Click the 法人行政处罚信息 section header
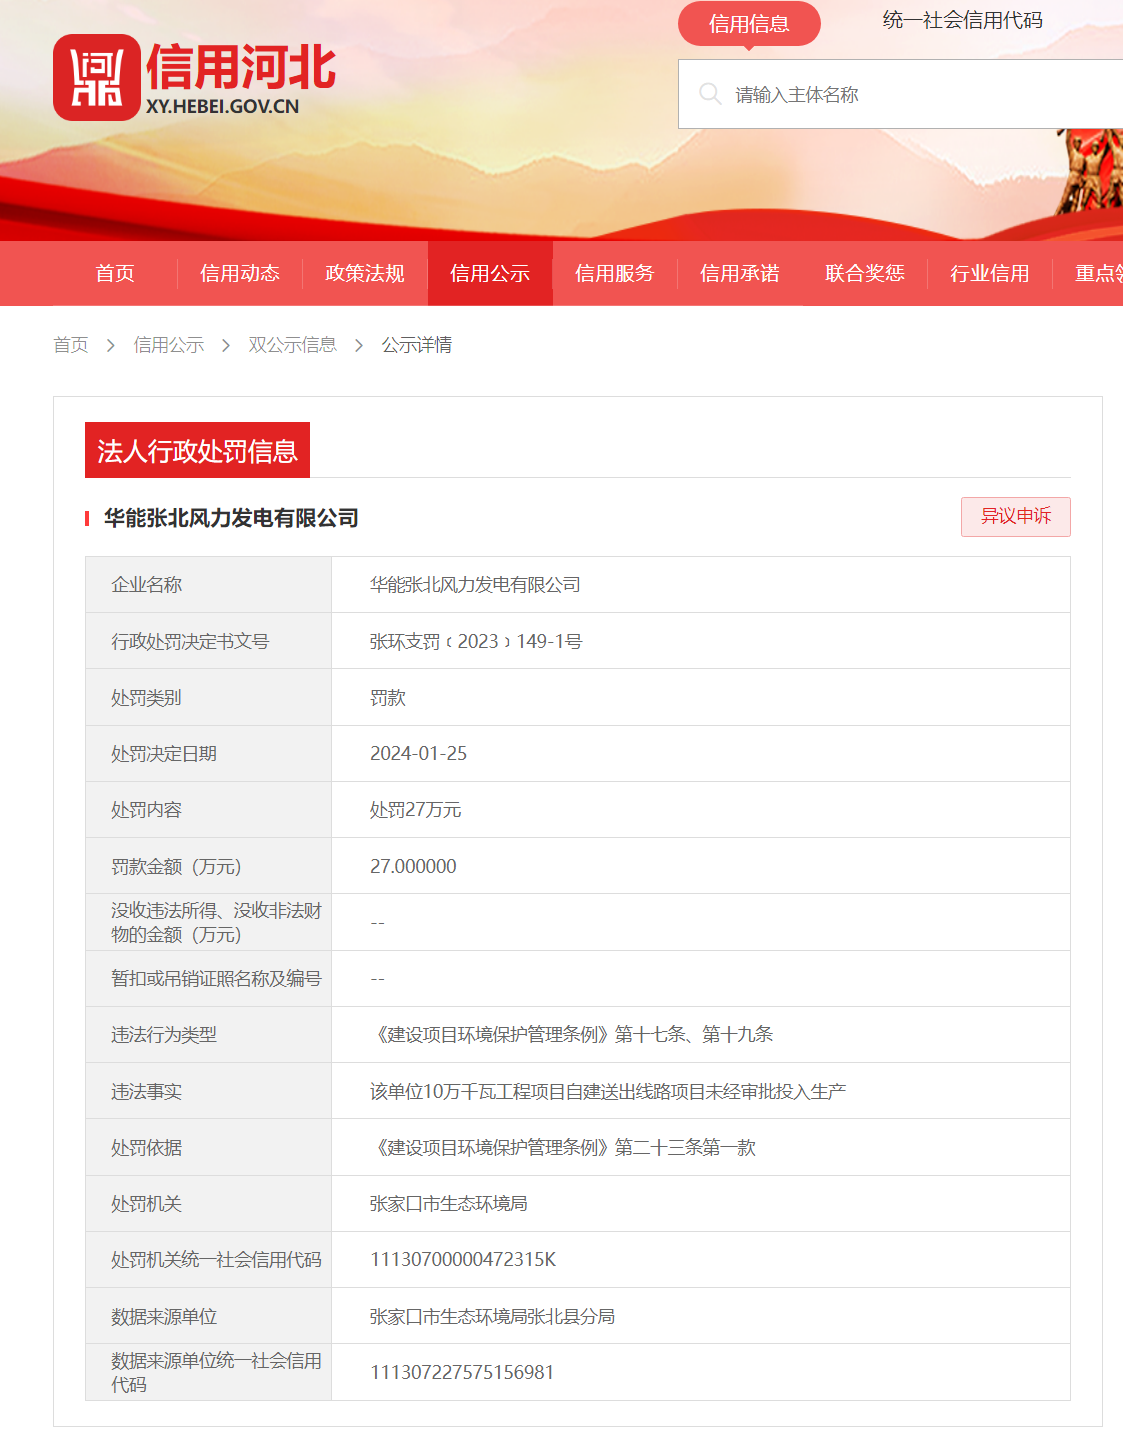 tap(197, 451)
